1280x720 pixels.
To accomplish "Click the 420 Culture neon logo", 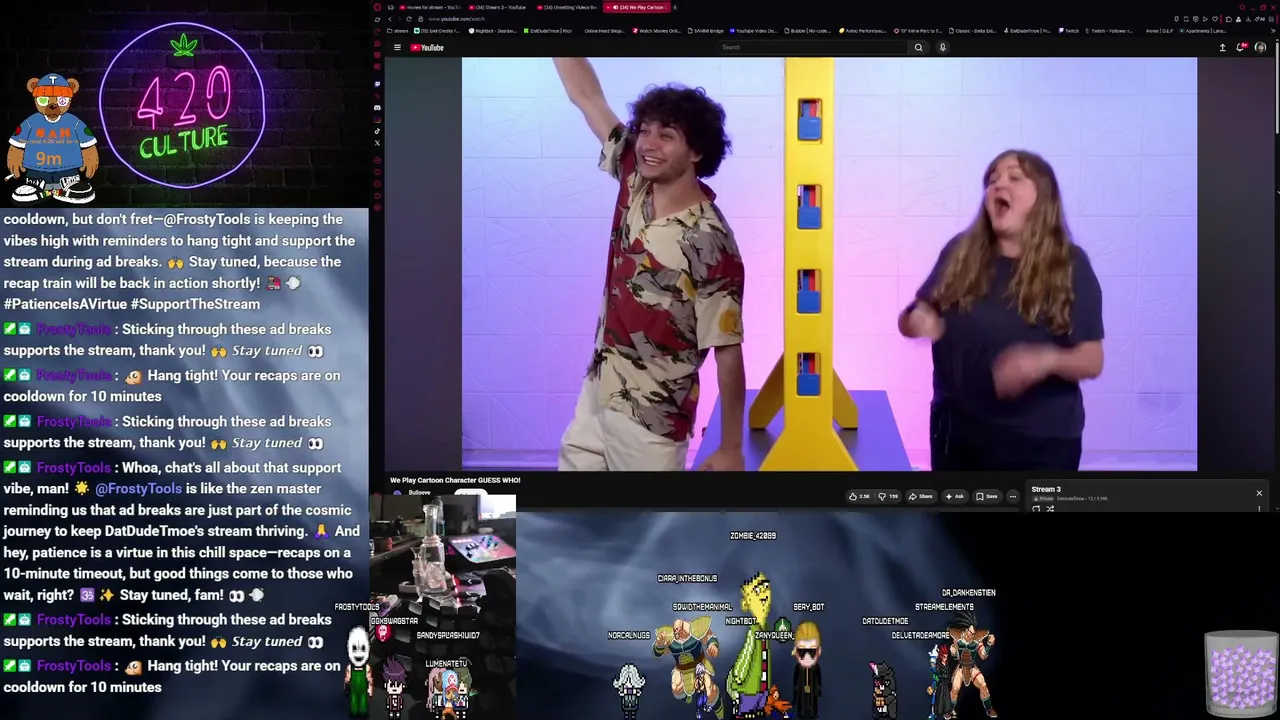I will 183,105.
